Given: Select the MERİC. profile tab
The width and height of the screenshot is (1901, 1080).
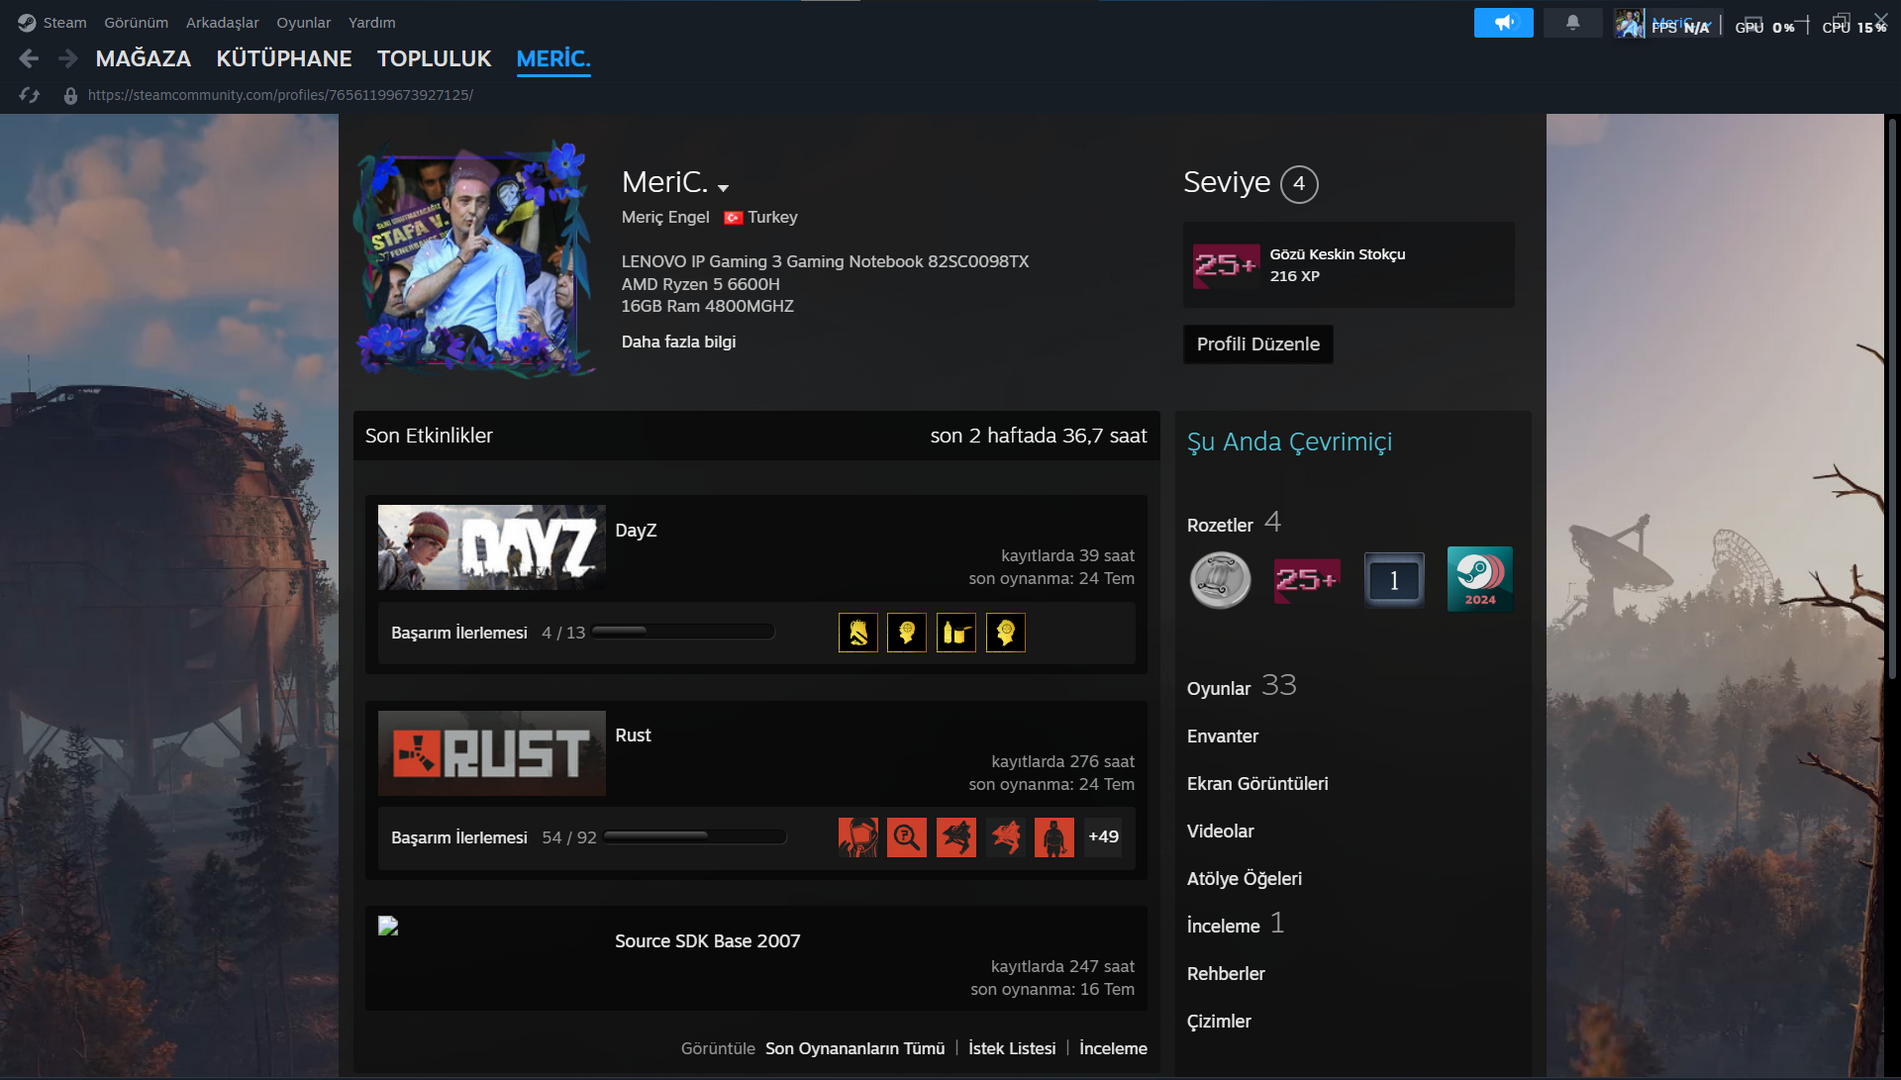Looking at the screenshot, I should click(553, 59).
